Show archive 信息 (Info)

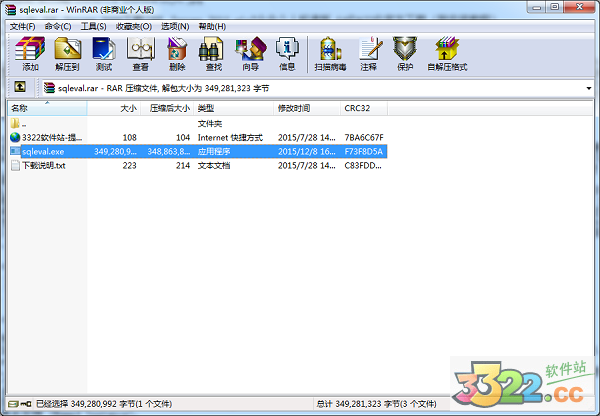click(287, 54)
